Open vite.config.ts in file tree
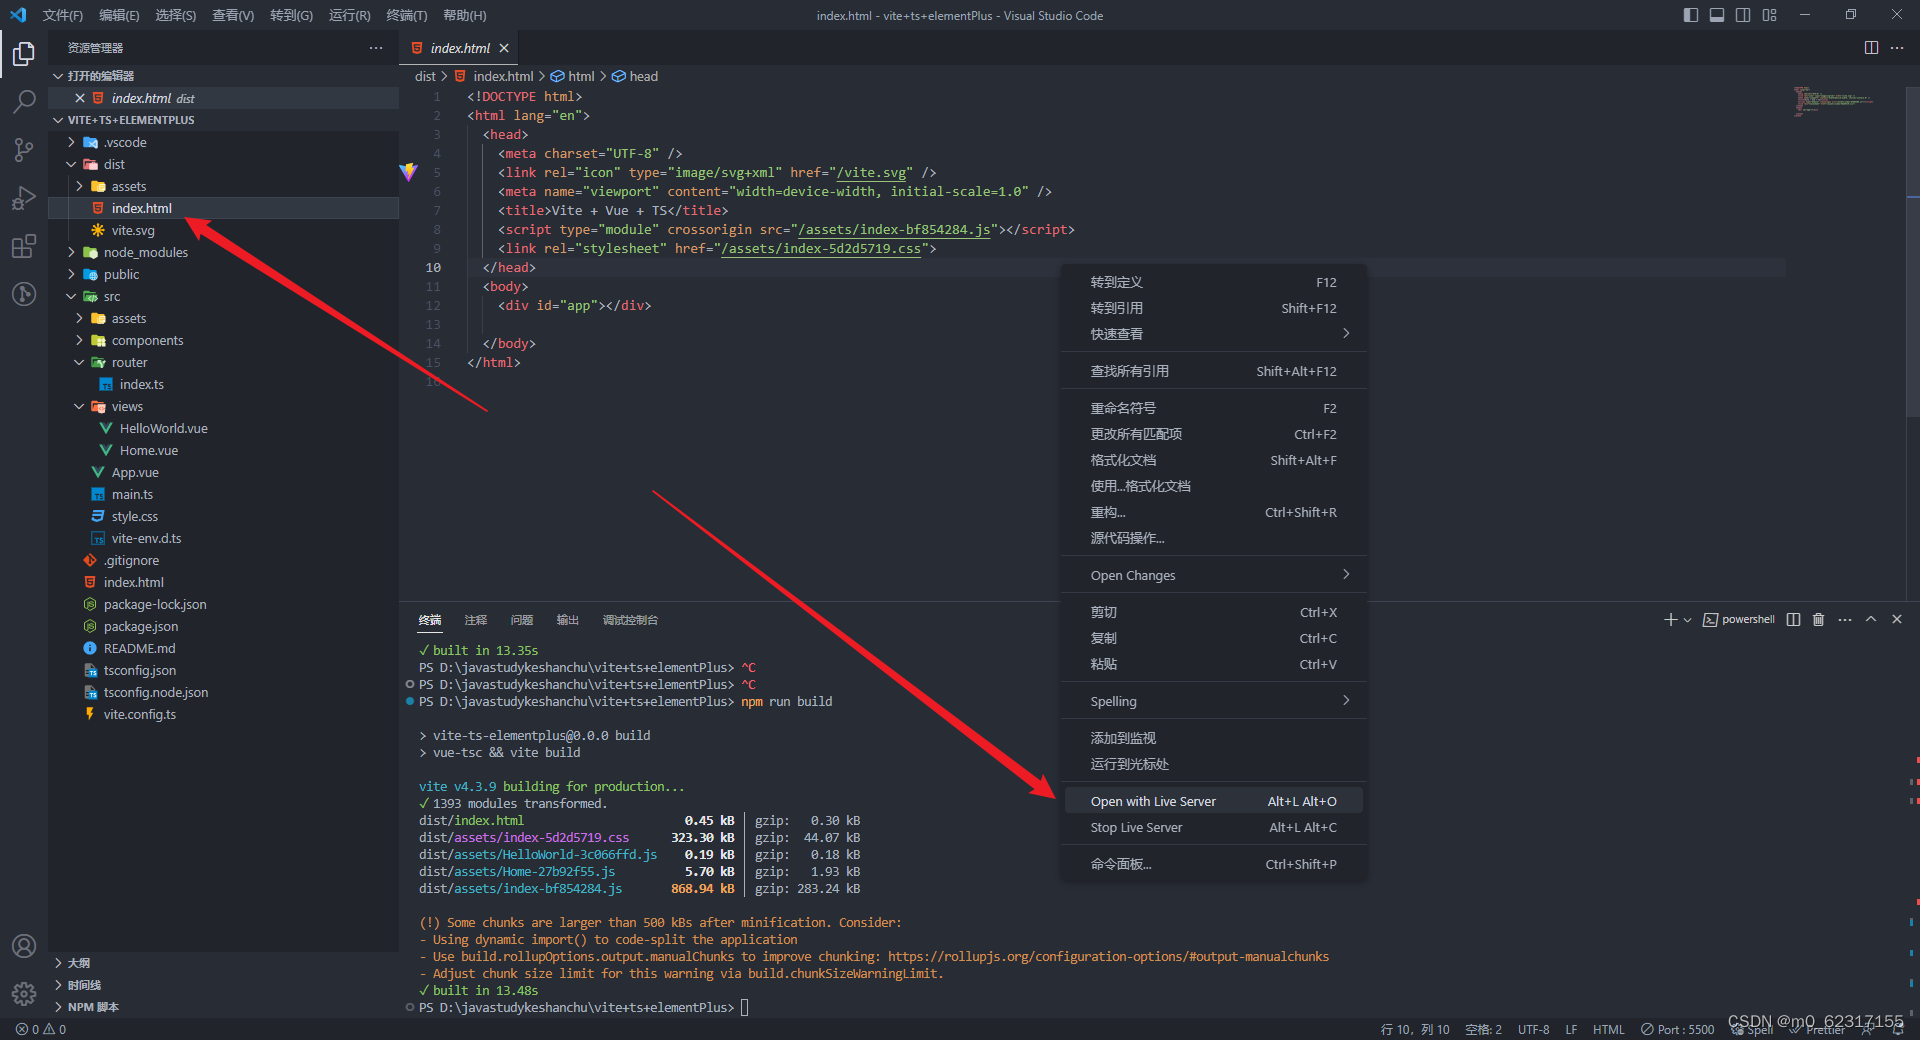 [x=139, y=714]
